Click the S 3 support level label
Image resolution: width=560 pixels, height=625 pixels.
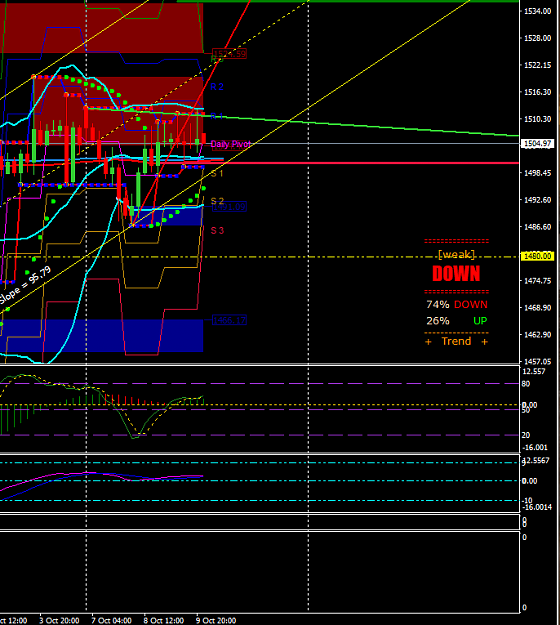pyautogui.click(x=217, y=230)
